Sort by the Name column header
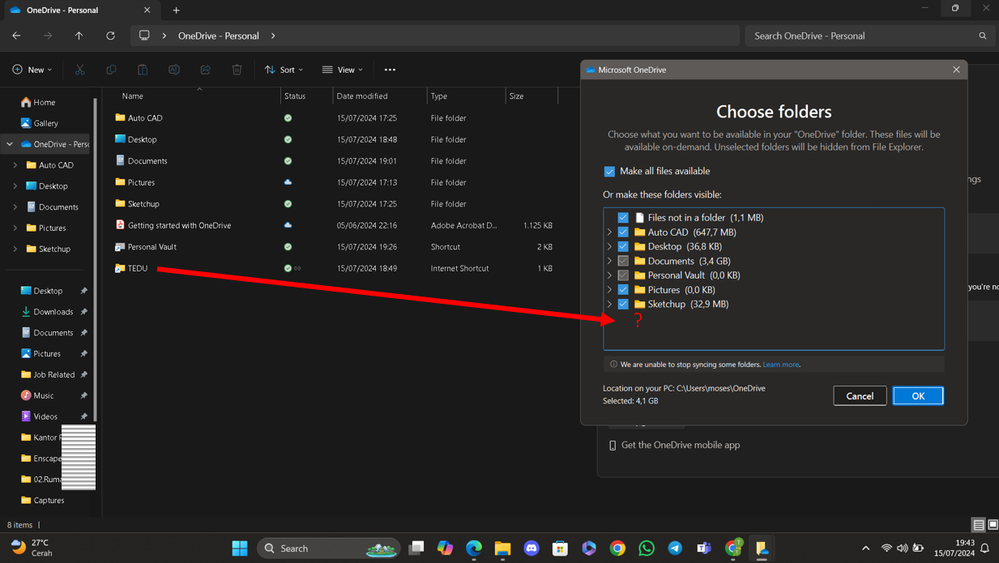999x563 pixels. pyautogui.click(x=199, y=96)
